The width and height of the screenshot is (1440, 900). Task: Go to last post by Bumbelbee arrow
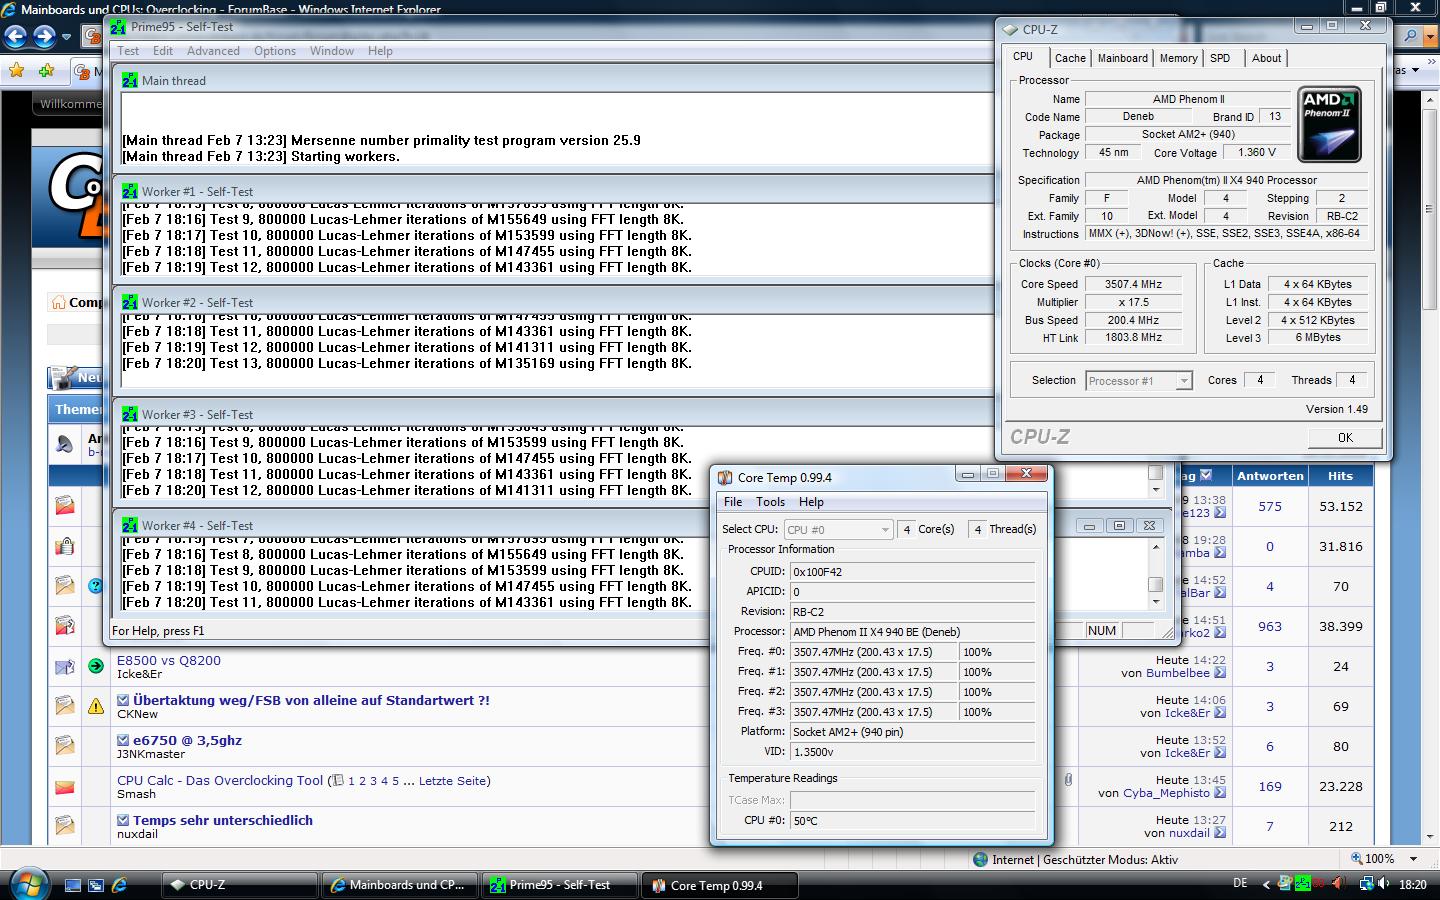click(1220, 673)
